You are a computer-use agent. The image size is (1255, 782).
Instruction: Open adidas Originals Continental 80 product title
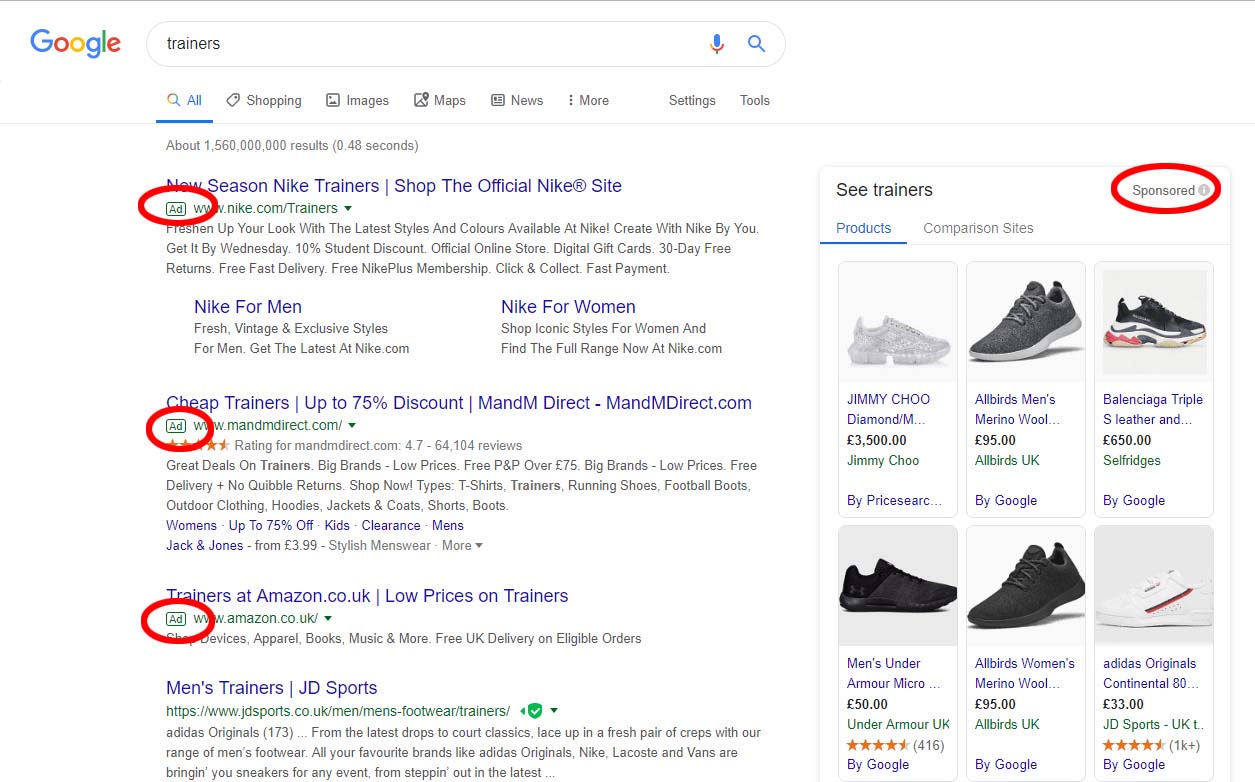tap(1150, 673)
